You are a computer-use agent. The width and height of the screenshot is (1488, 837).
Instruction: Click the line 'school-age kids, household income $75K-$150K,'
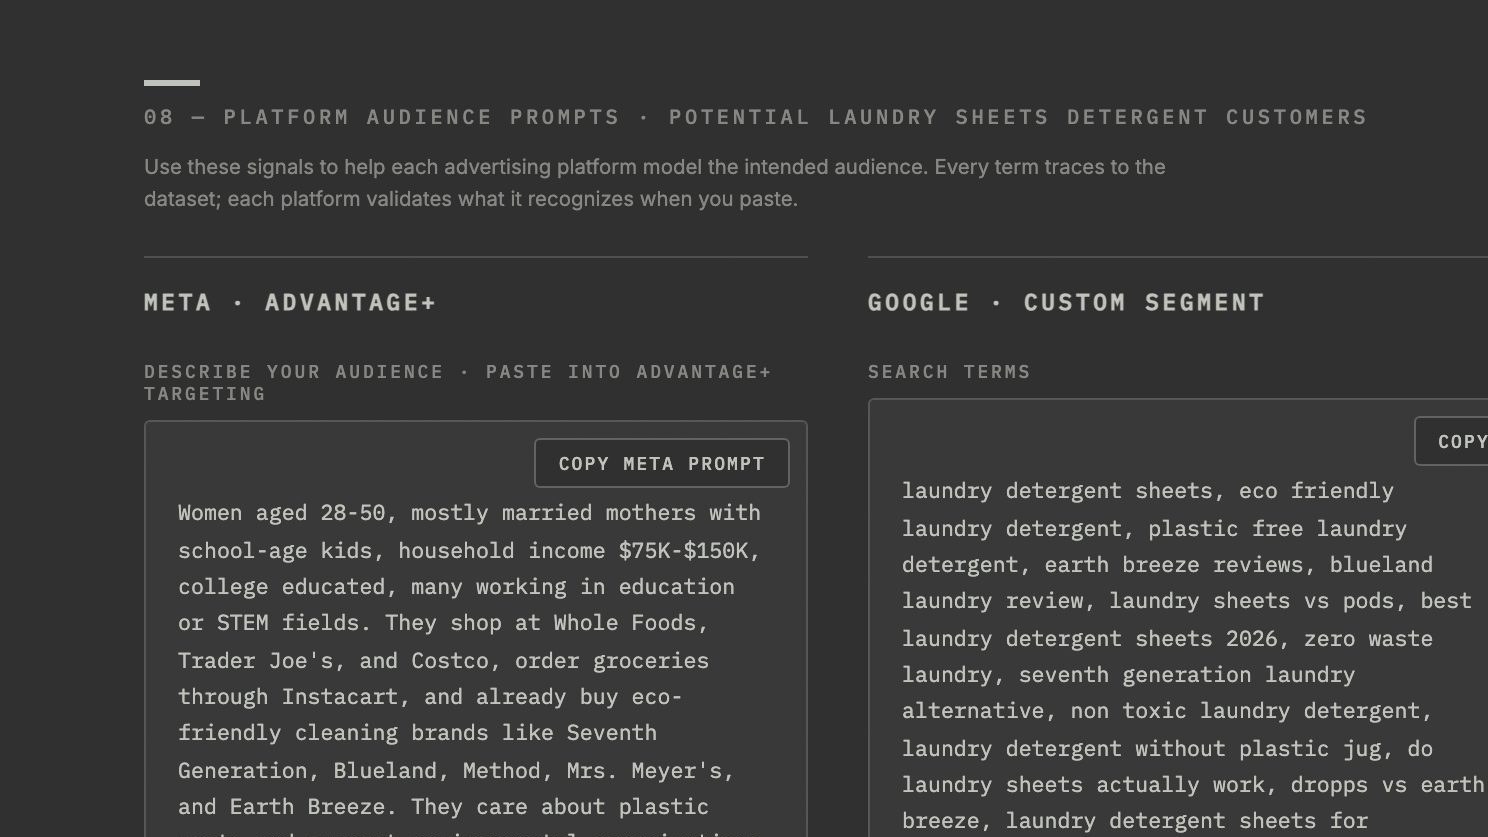[469, 551]
